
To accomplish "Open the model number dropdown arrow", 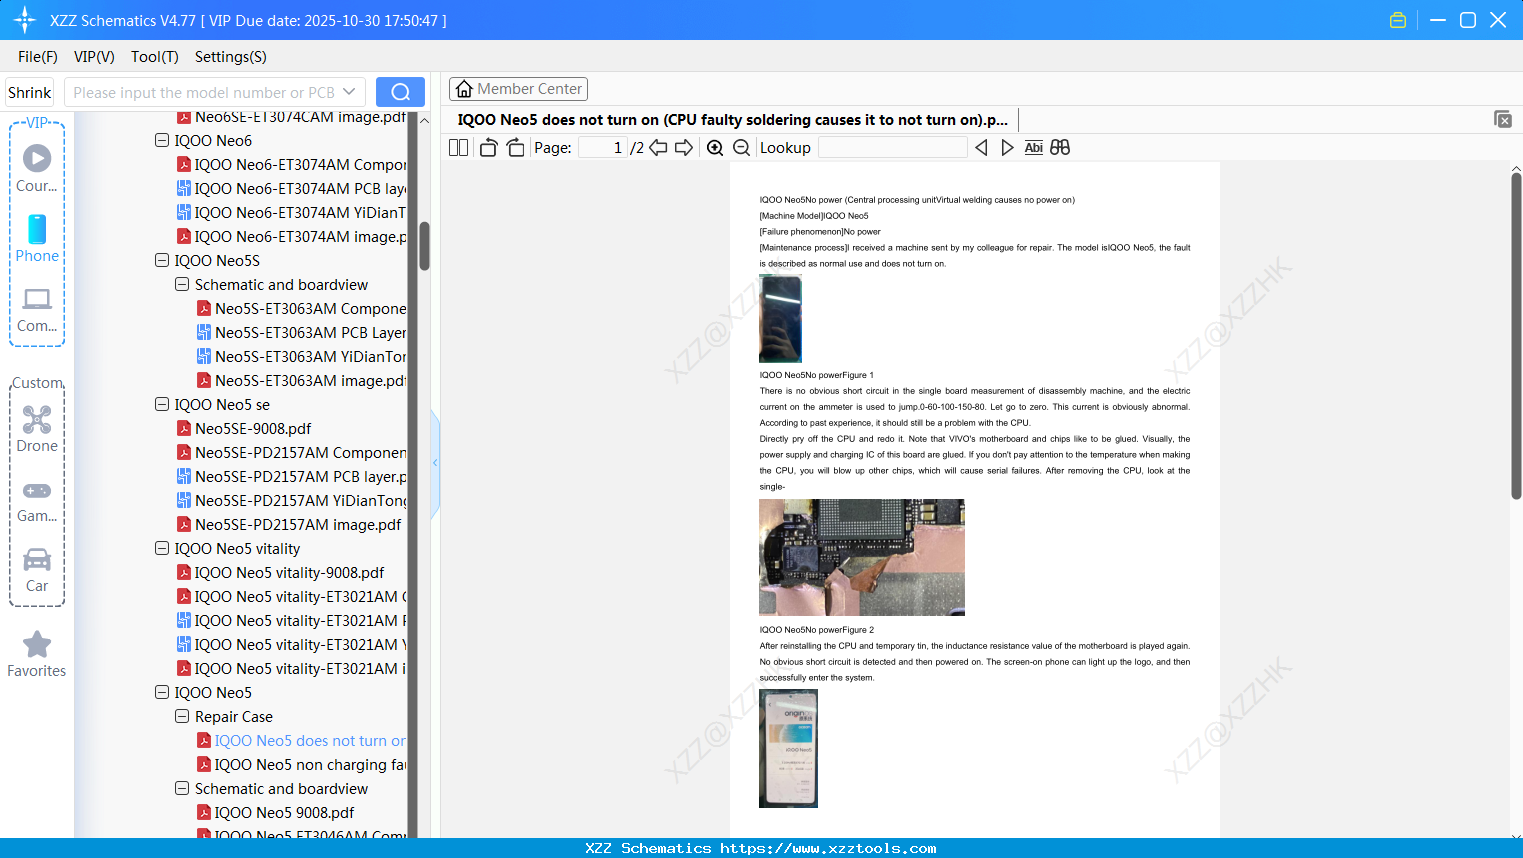I will tap(349, 92).
